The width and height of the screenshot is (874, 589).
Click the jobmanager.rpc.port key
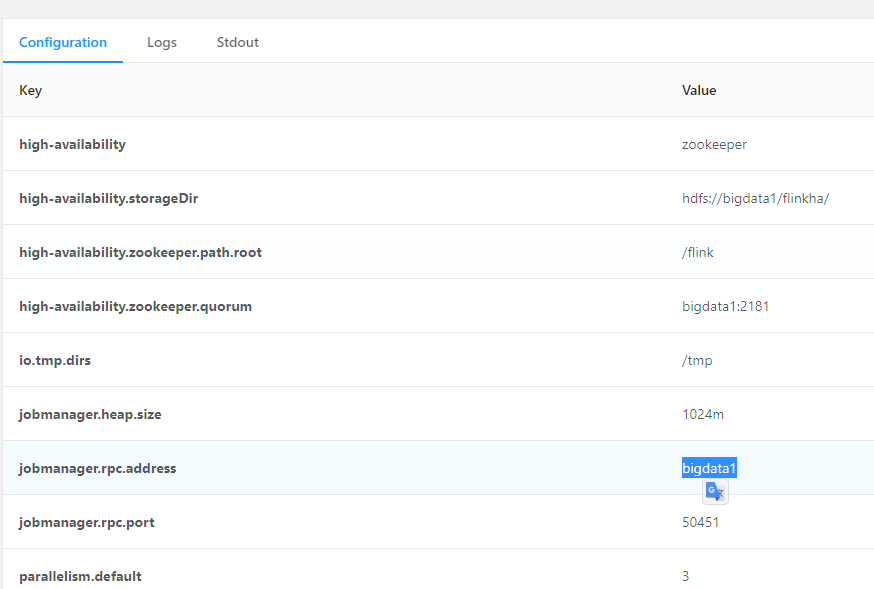tap(87, 522)
